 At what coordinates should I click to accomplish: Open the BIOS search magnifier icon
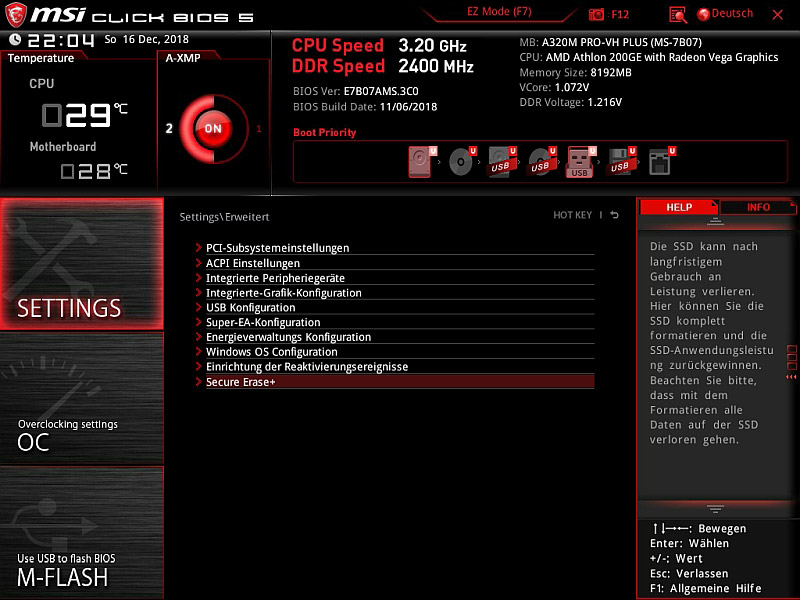[x=678, y=15]
